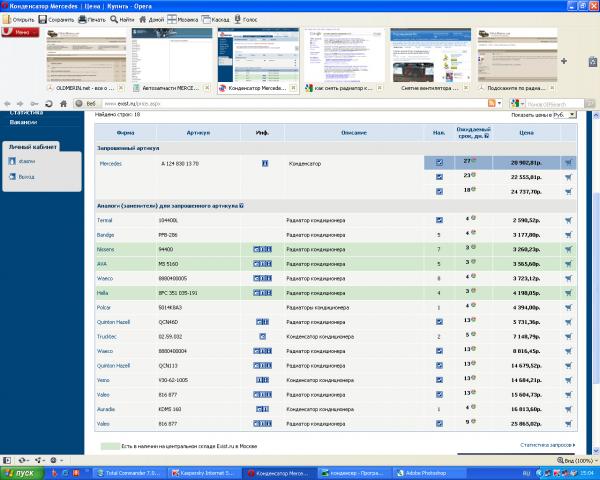Click the Цена column header
The width and height of the screenshot is (600, 480).
click(x=526, y=133)
